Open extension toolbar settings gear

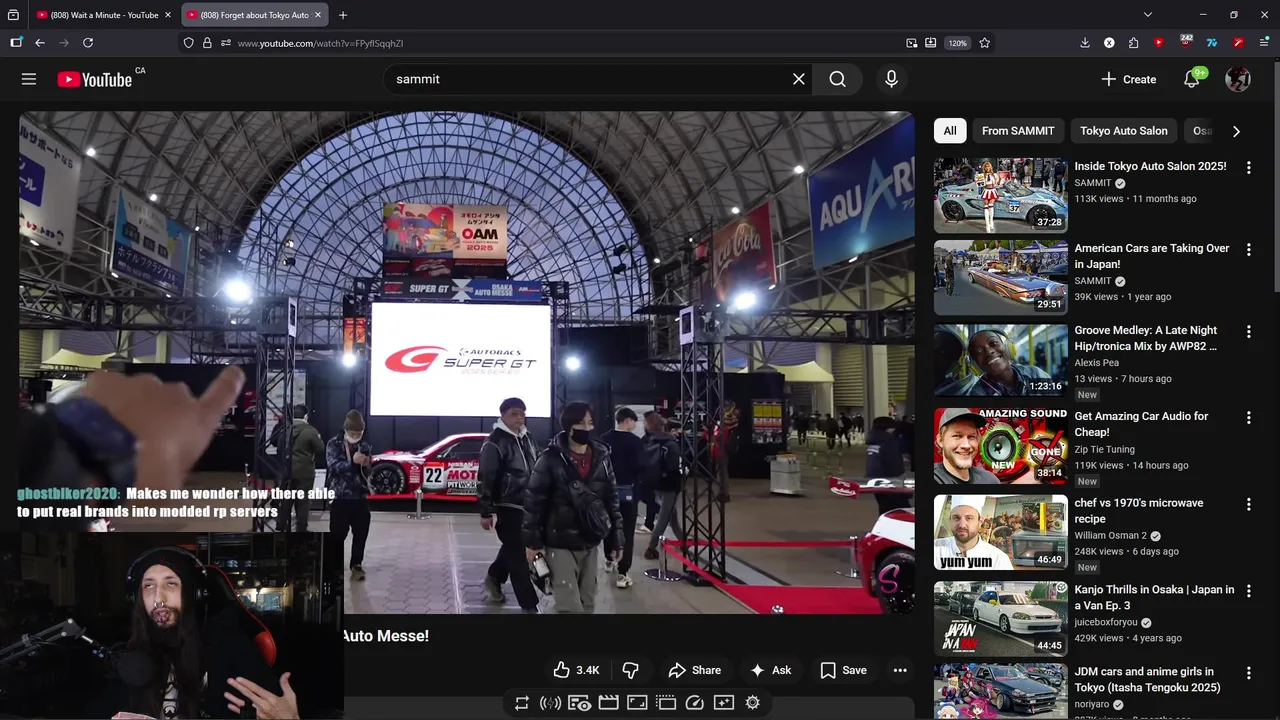[753, 703]
